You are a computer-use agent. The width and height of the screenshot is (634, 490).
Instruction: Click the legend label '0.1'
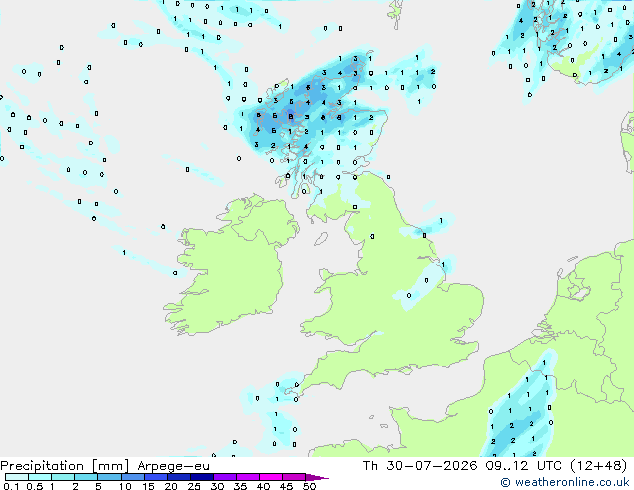pyautogui.click(x=11, y=486)
